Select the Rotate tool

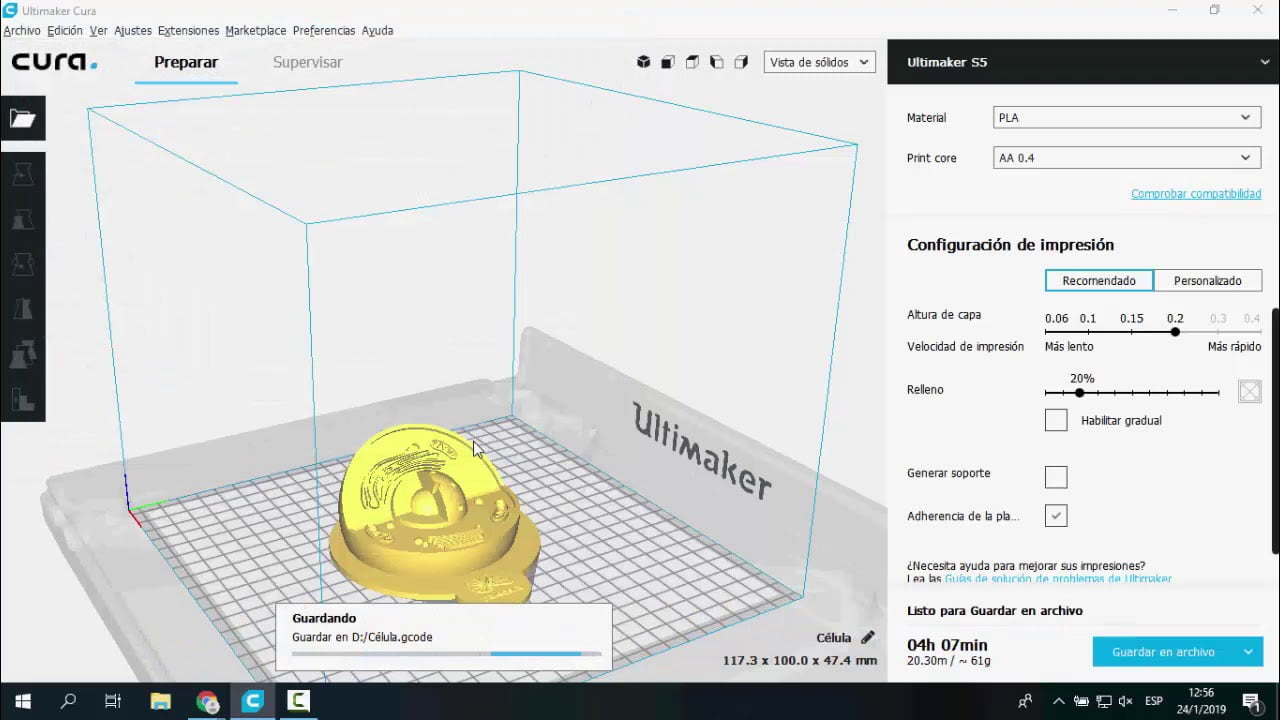[22, 264]
